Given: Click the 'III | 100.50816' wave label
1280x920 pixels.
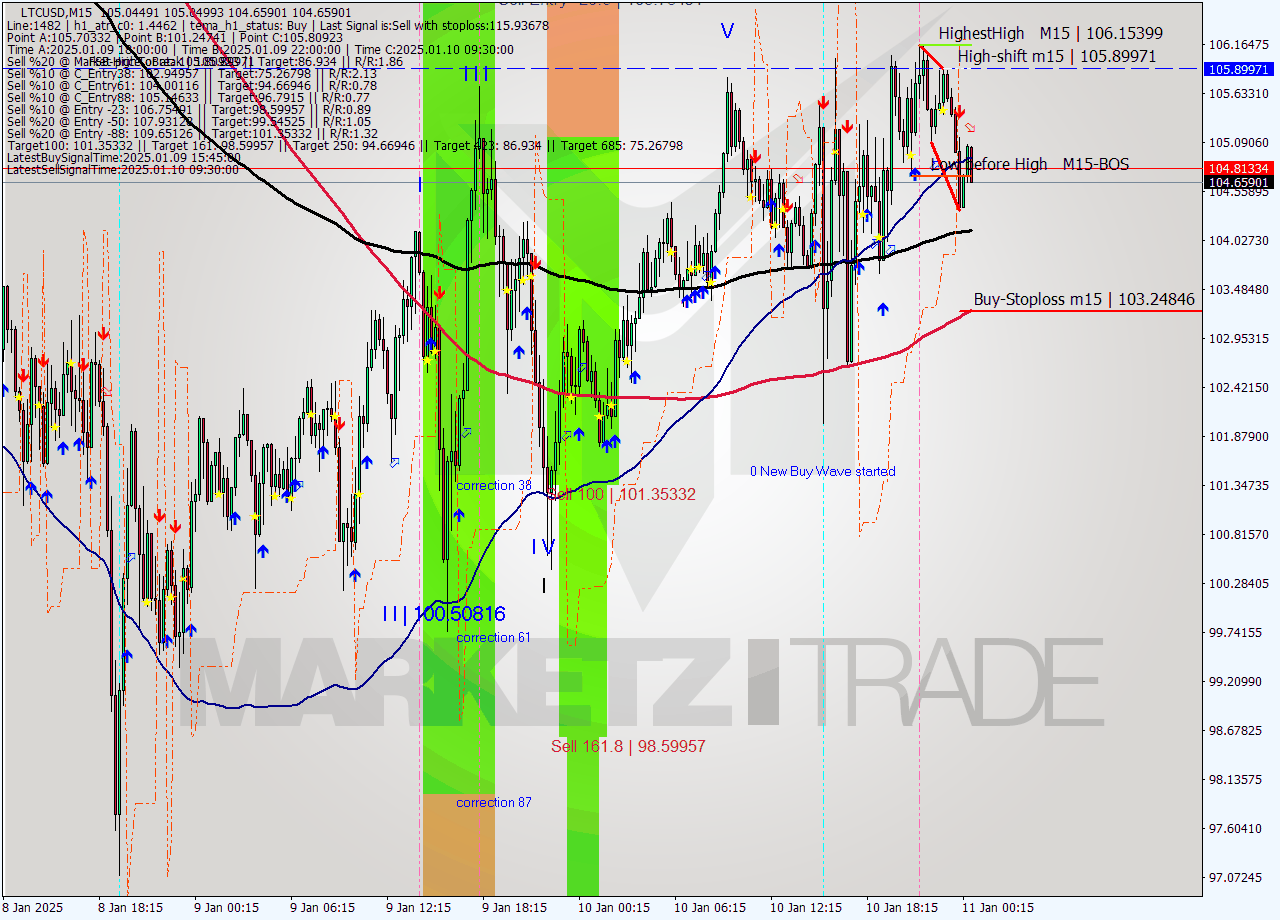Looking at the screenshot, I should (x=444, y=614).
